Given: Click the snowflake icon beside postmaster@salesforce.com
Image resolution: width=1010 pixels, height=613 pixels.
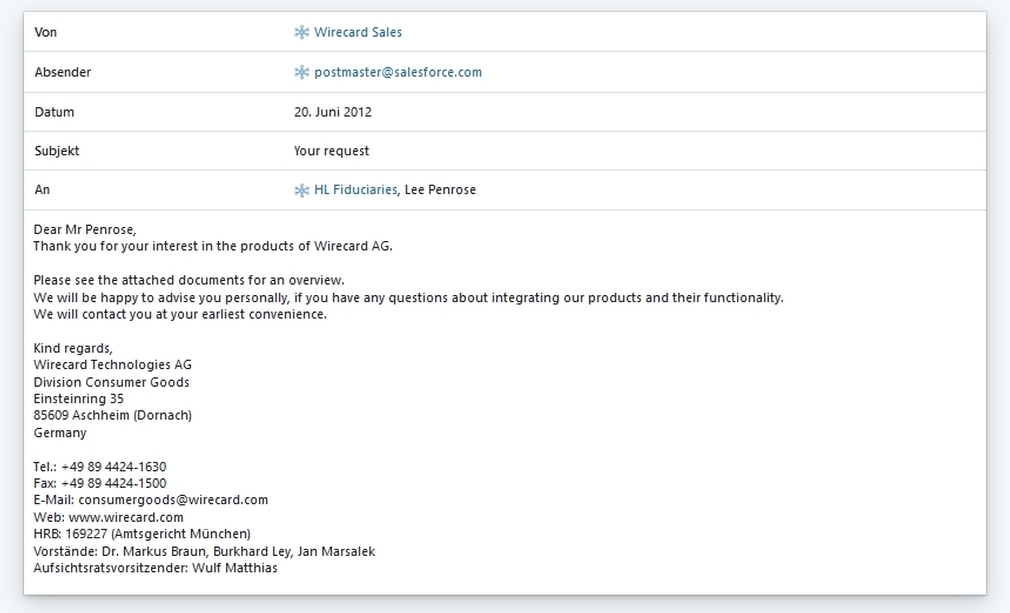Looking at the screenshot, I should [x=301, y=72].
